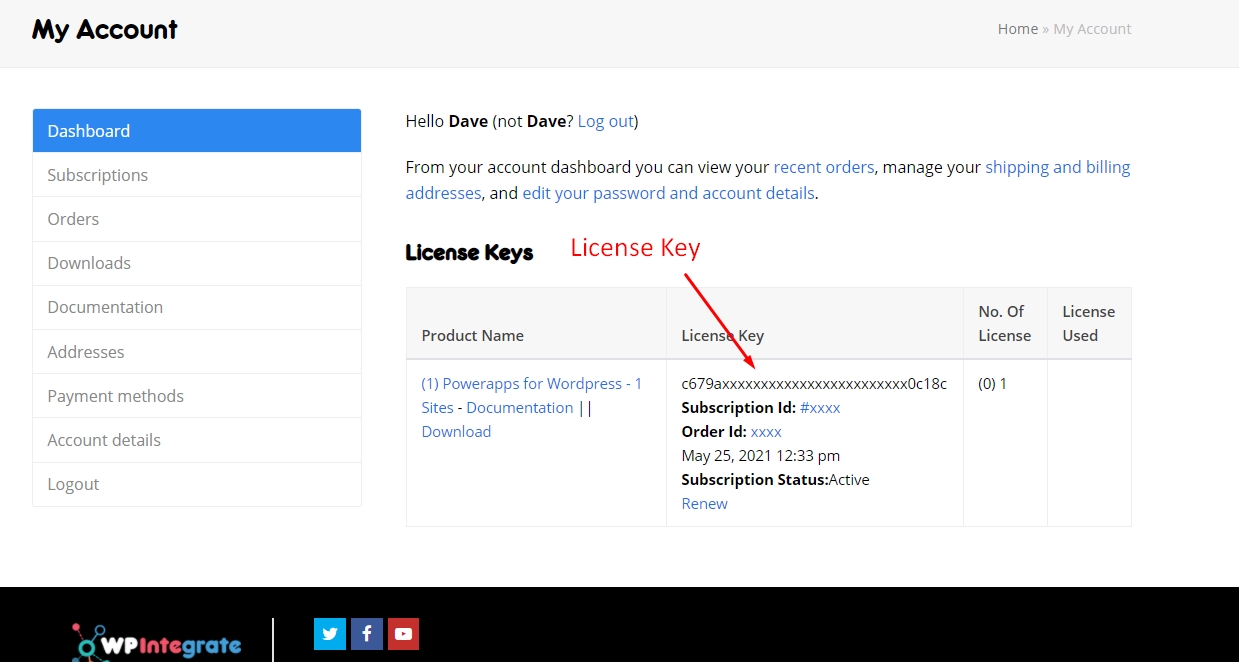The image size is (1239, 662).
Task: Open edit your password and account details link
Action: [x=668, y=193]
